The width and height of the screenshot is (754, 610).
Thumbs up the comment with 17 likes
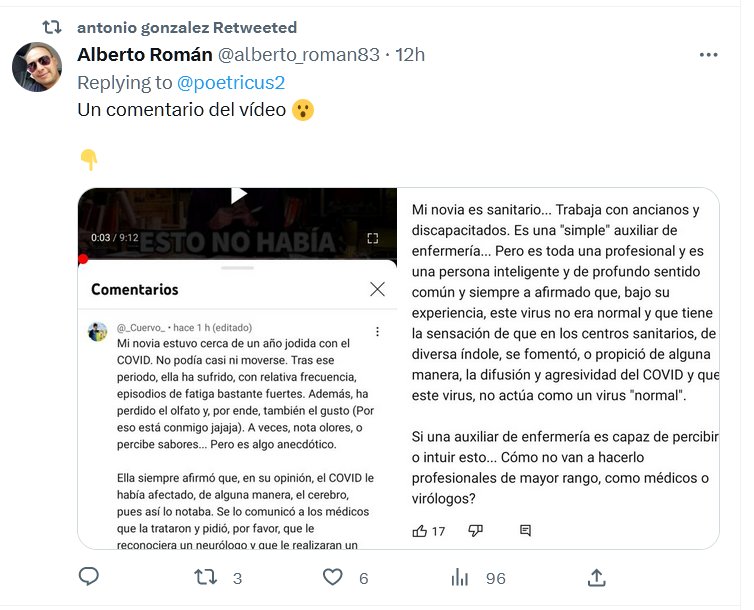[x=420, y=531]
